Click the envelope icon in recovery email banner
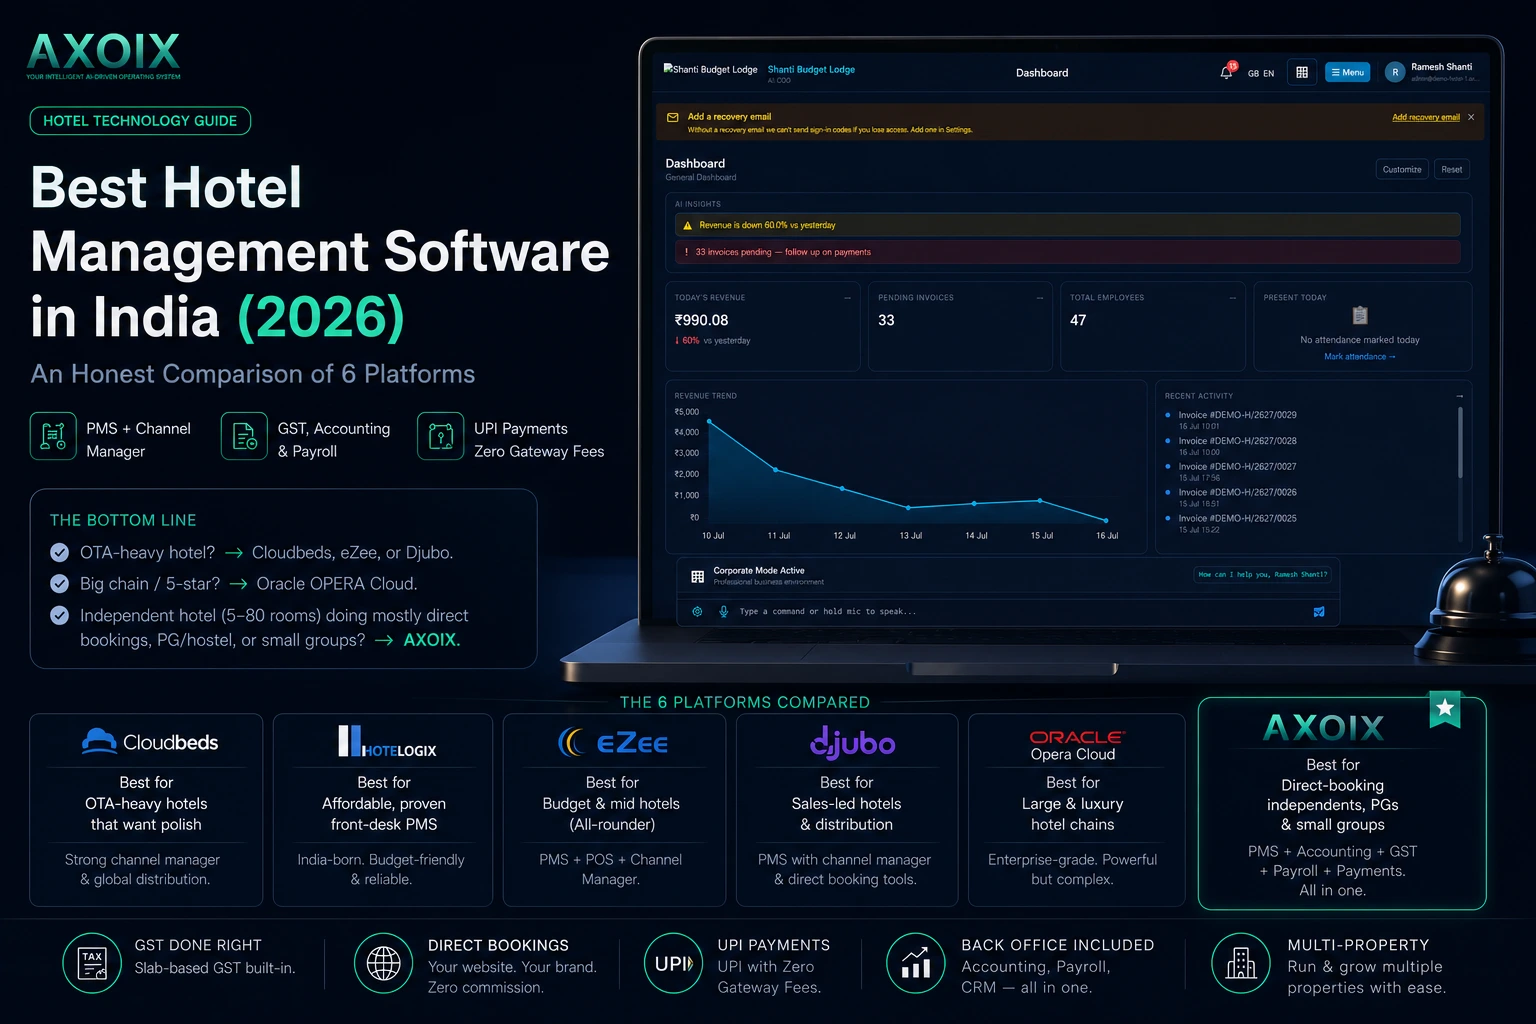 [673, 117]
